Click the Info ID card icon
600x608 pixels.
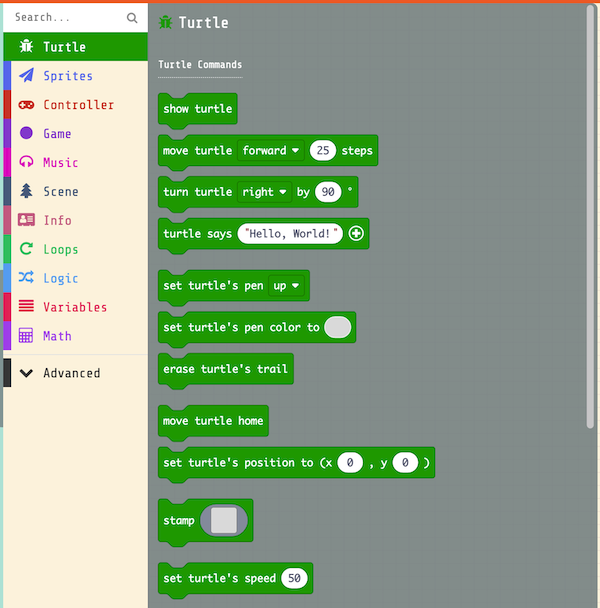[x=26, y=220]
